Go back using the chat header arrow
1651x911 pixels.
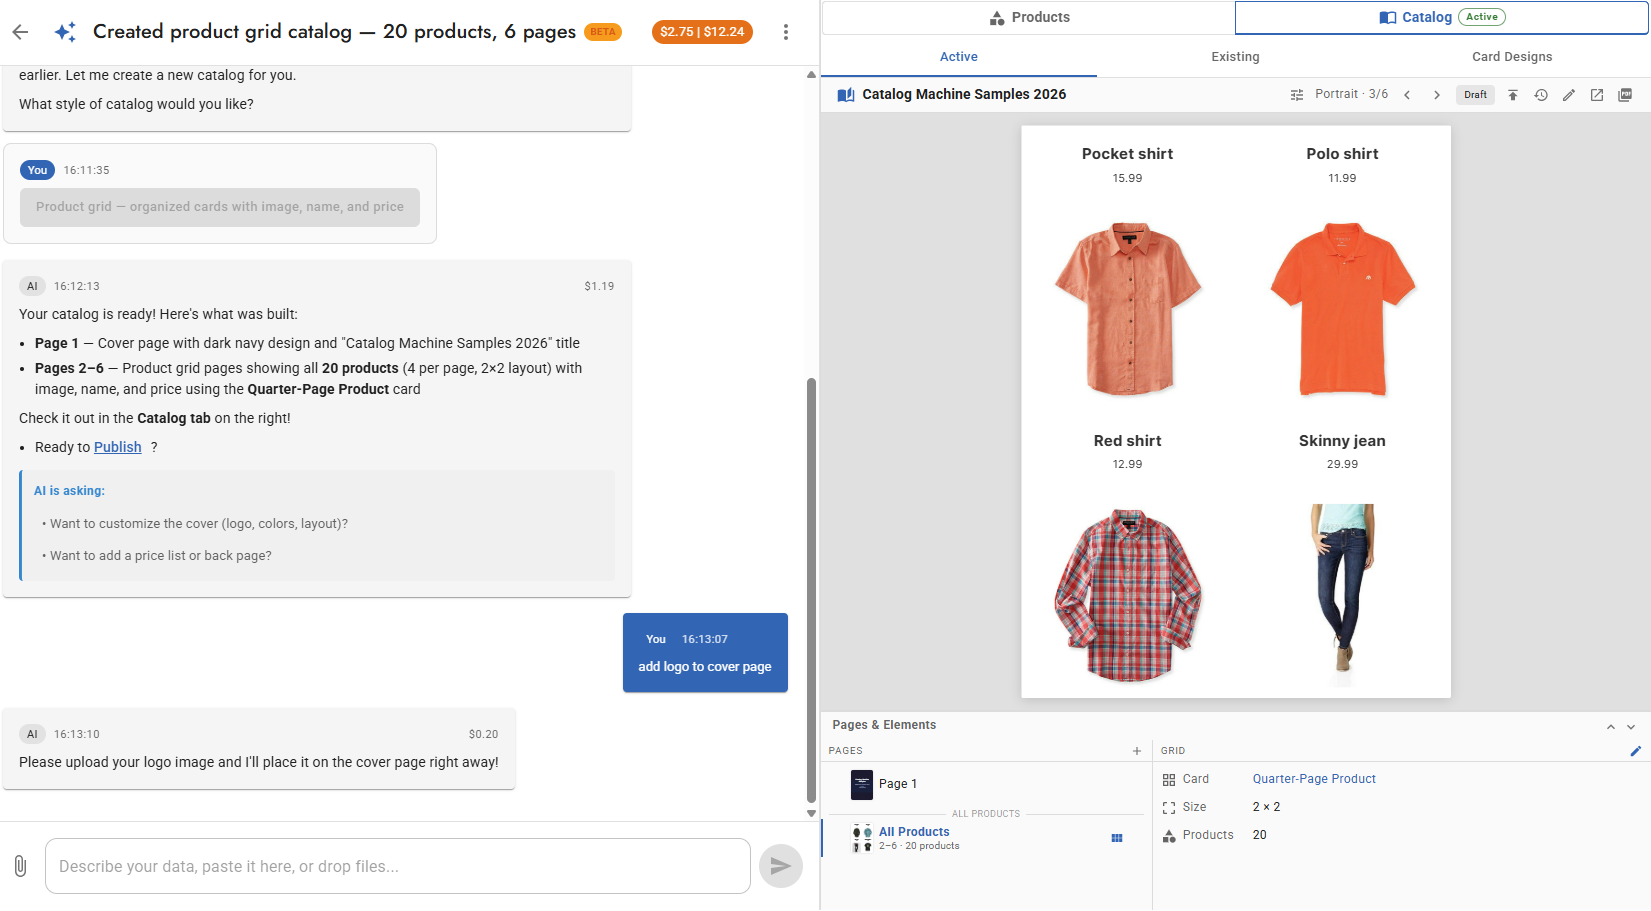[x=20, y=31]
